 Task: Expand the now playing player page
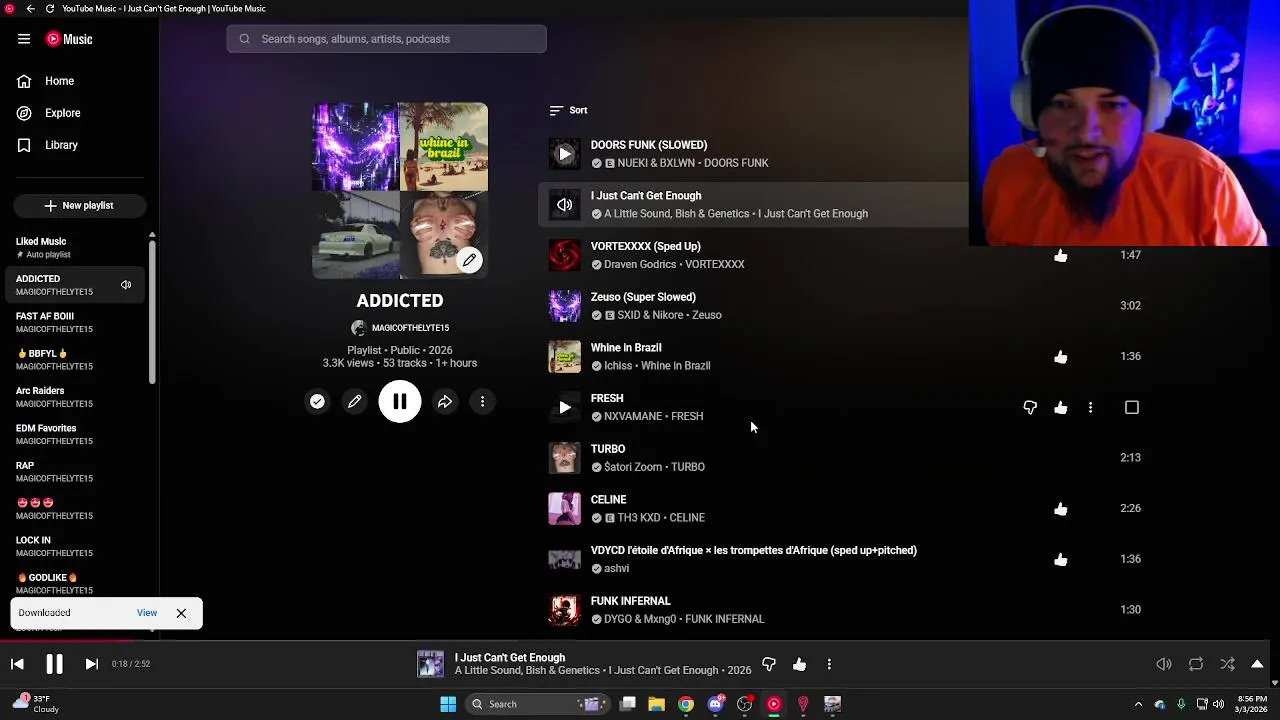(x=1257, y=664)
